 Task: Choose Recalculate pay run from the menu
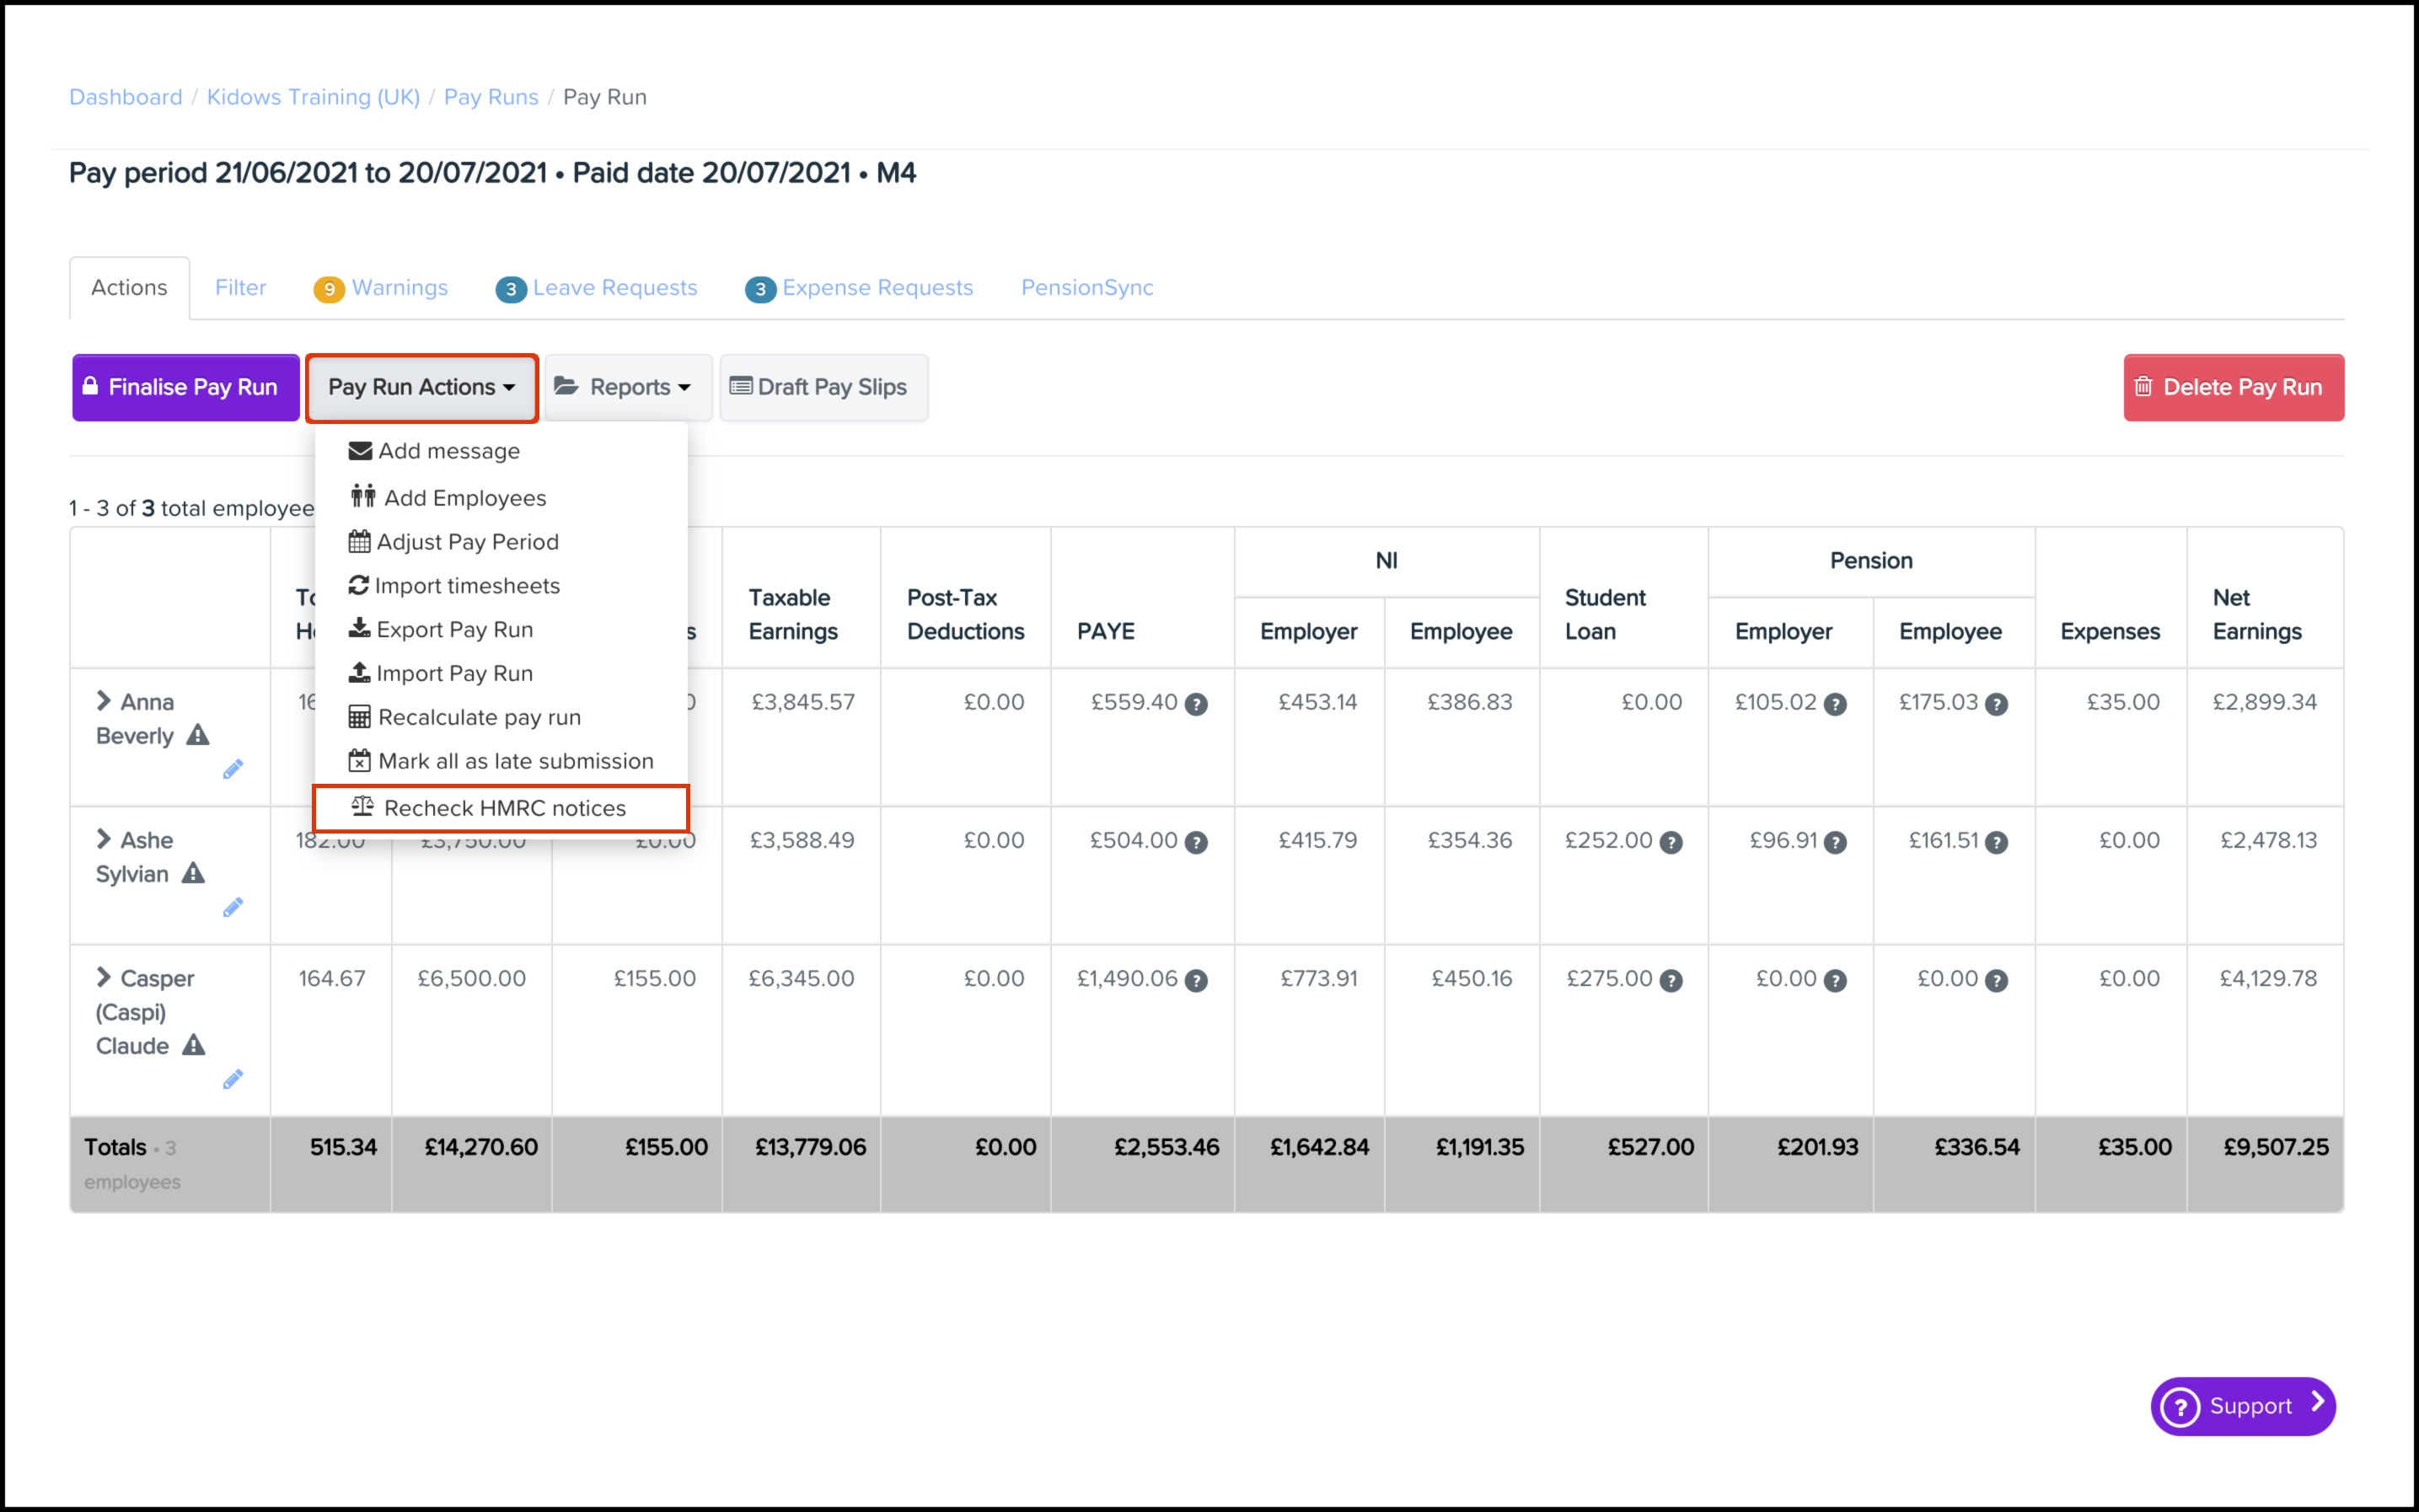[x=478, y=717]
